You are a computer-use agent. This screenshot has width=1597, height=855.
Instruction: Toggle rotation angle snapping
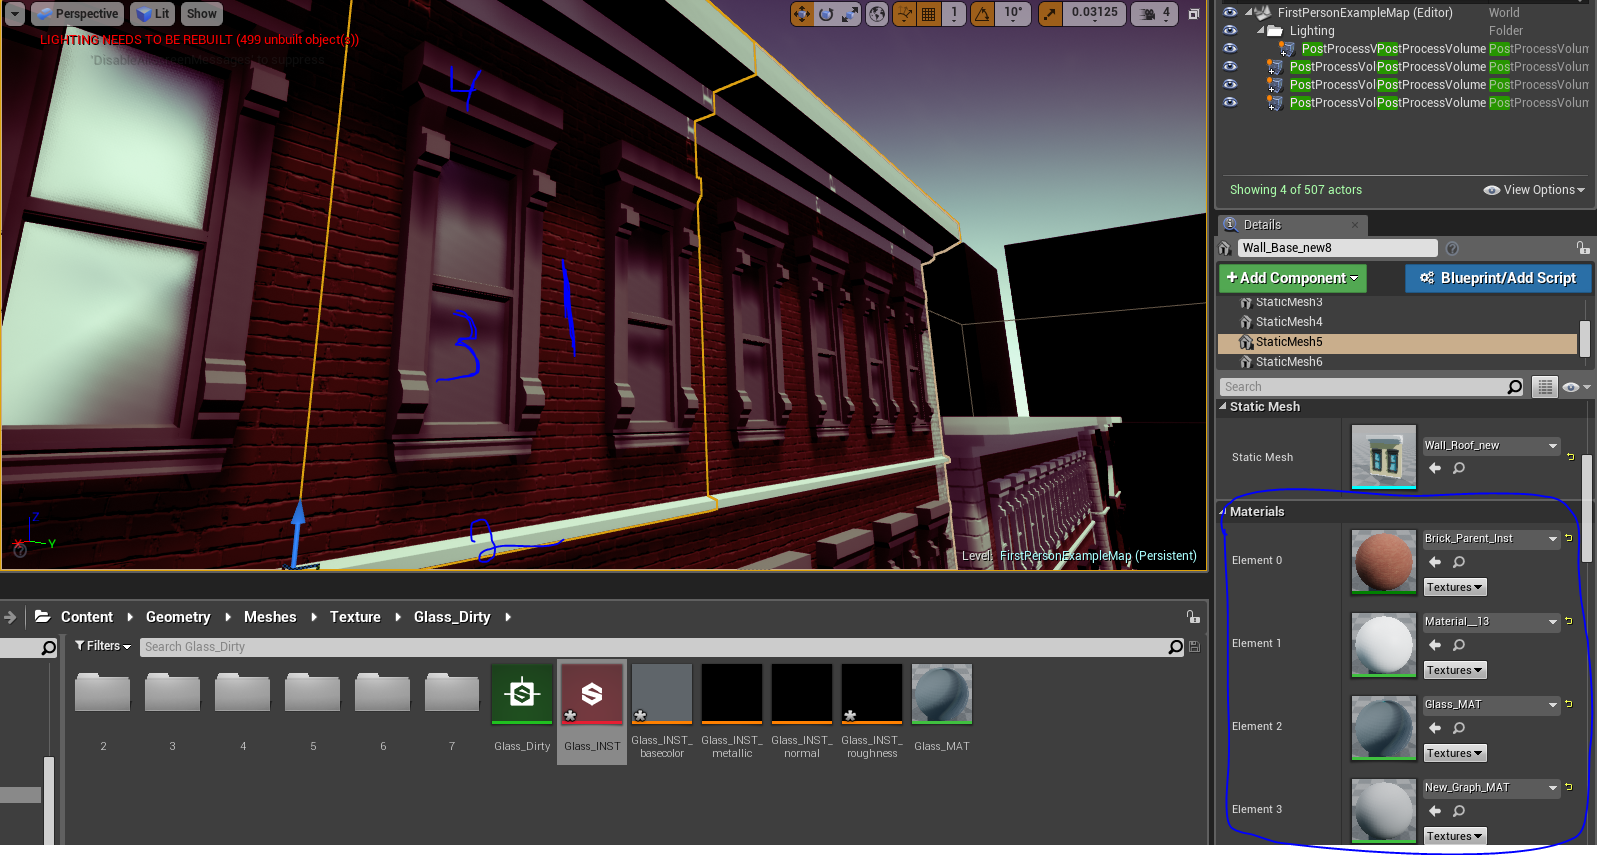coord(983,14)
